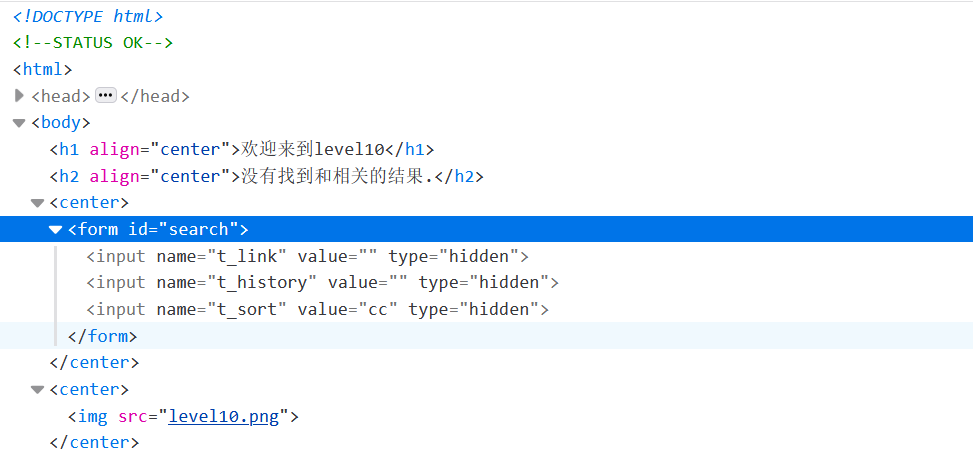Select the first closing center tag
Viewport: 973px width, 449px height.
pyautogui.click(x=94, y=363)
